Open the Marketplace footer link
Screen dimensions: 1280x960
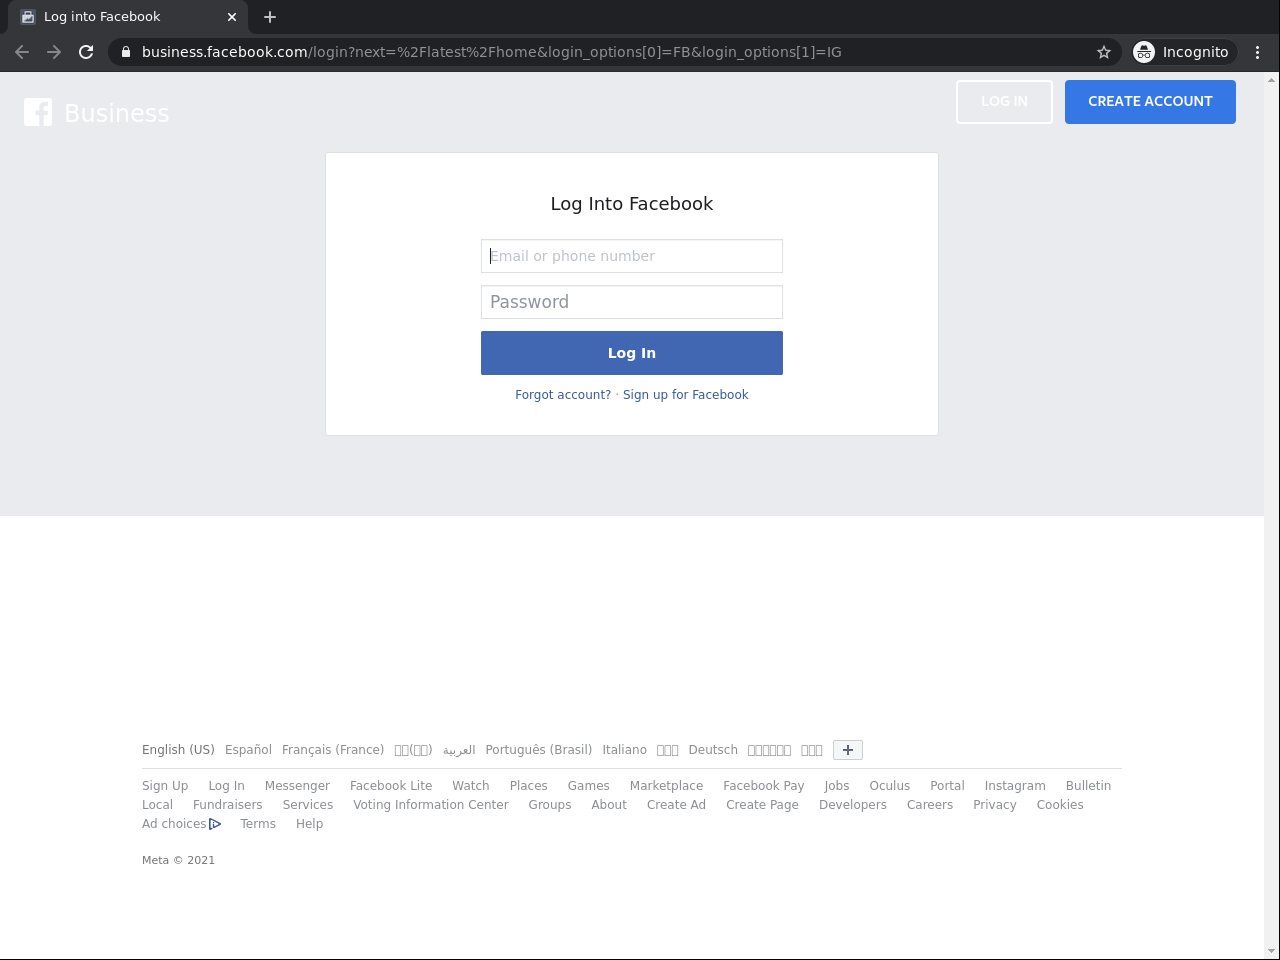click(x=666, y=786)
